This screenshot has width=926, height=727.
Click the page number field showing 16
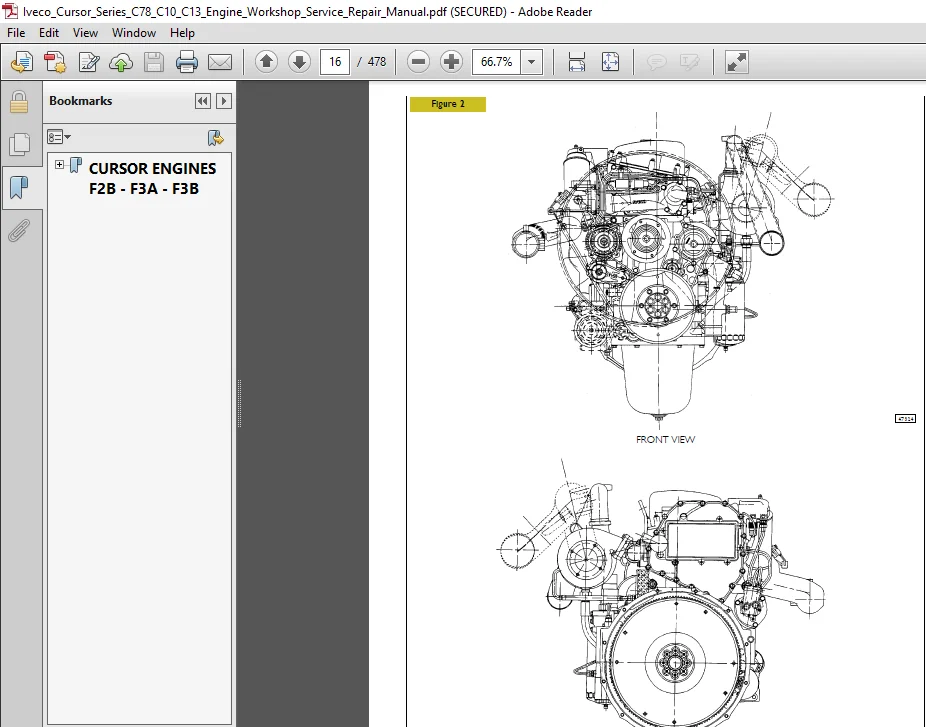coord(335,61)
